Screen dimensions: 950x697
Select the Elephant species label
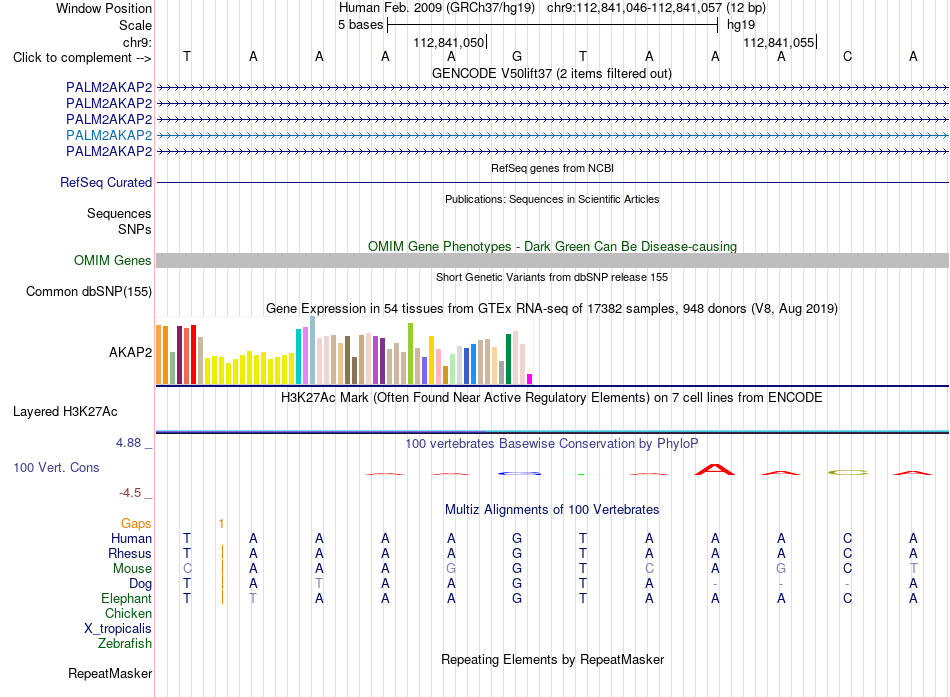click(x=126, y=598)
